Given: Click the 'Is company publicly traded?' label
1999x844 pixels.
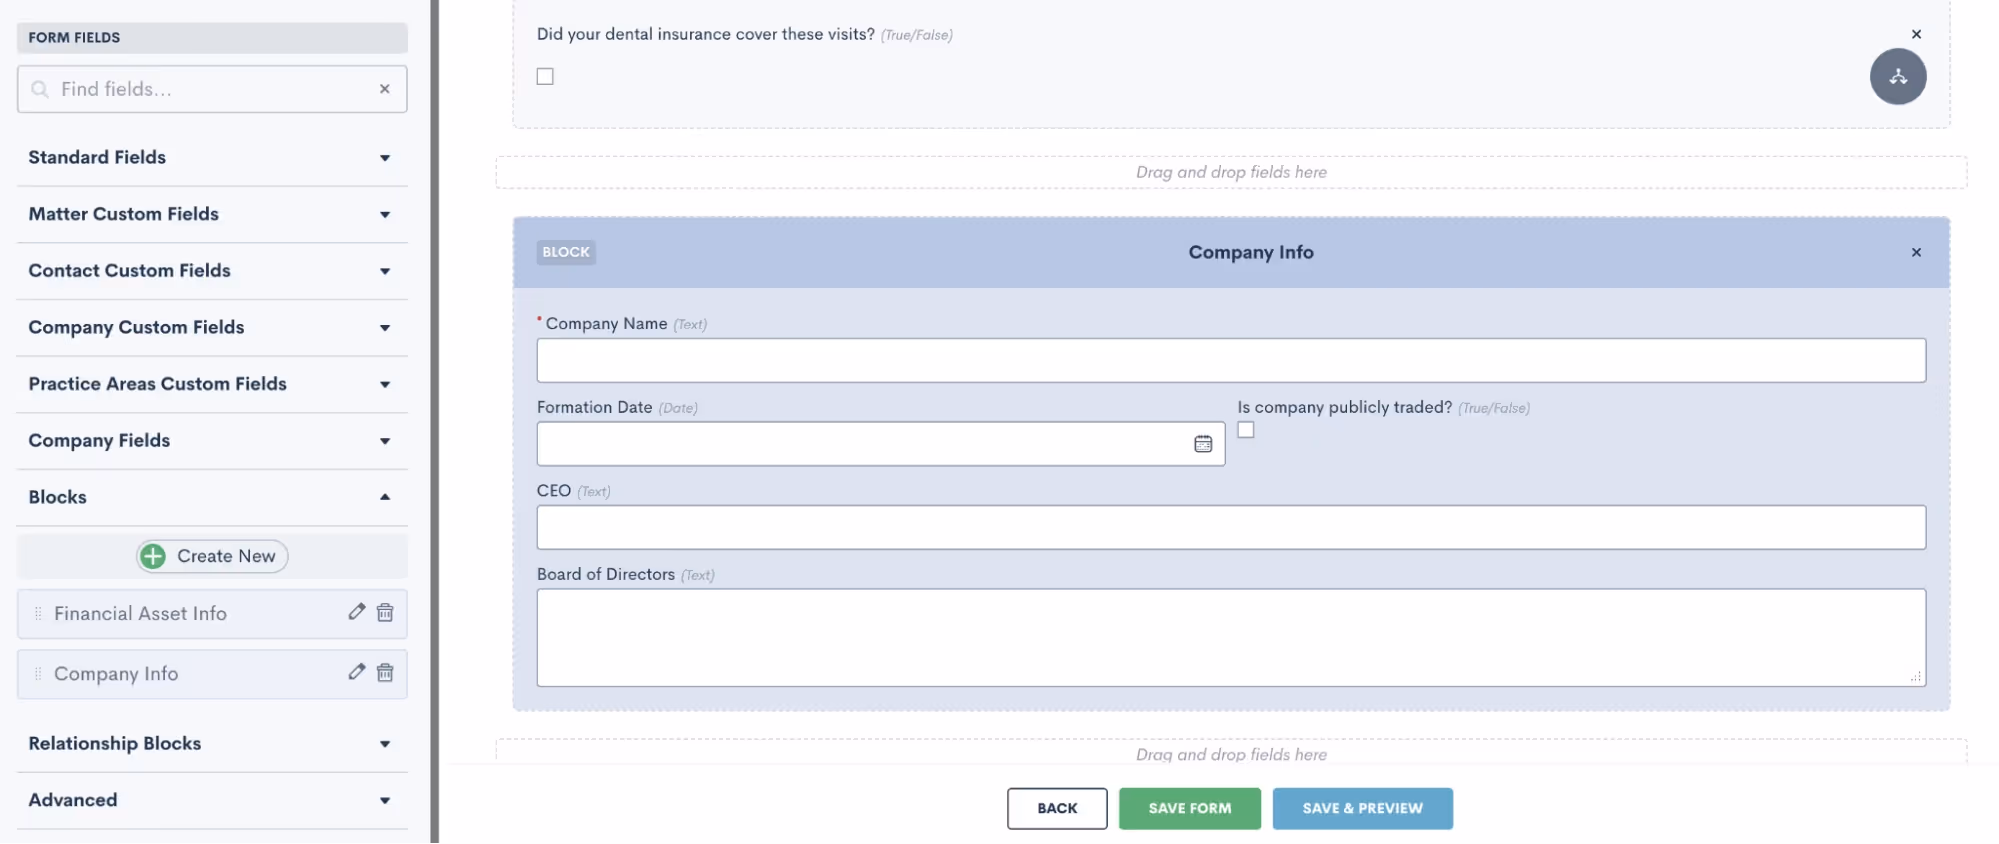Looking at the screenshot, I should pos(1345,407).
